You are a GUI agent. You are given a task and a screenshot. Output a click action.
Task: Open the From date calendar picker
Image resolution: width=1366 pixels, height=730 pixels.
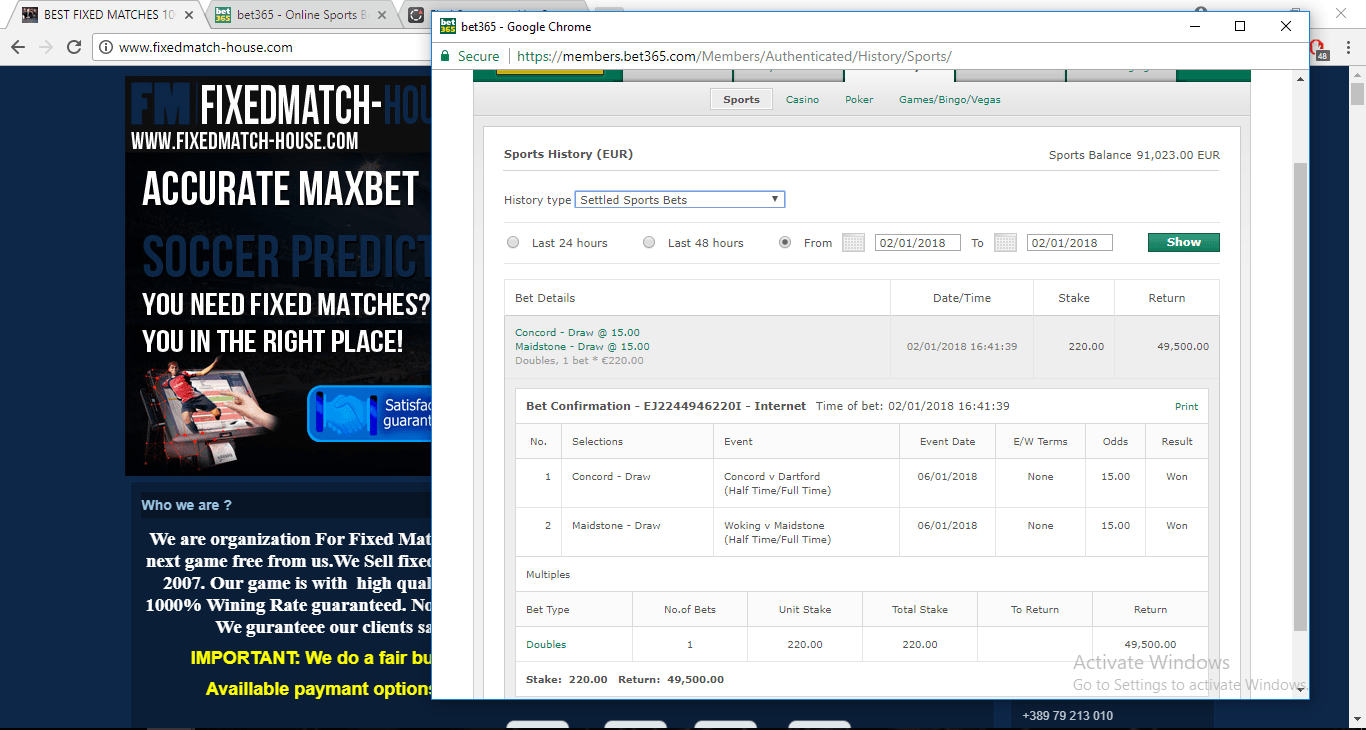click(853, 242)
